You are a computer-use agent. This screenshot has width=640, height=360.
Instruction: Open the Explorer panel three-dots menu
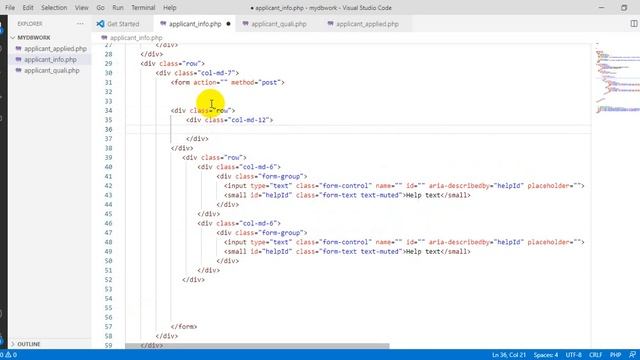click(80, 24)
